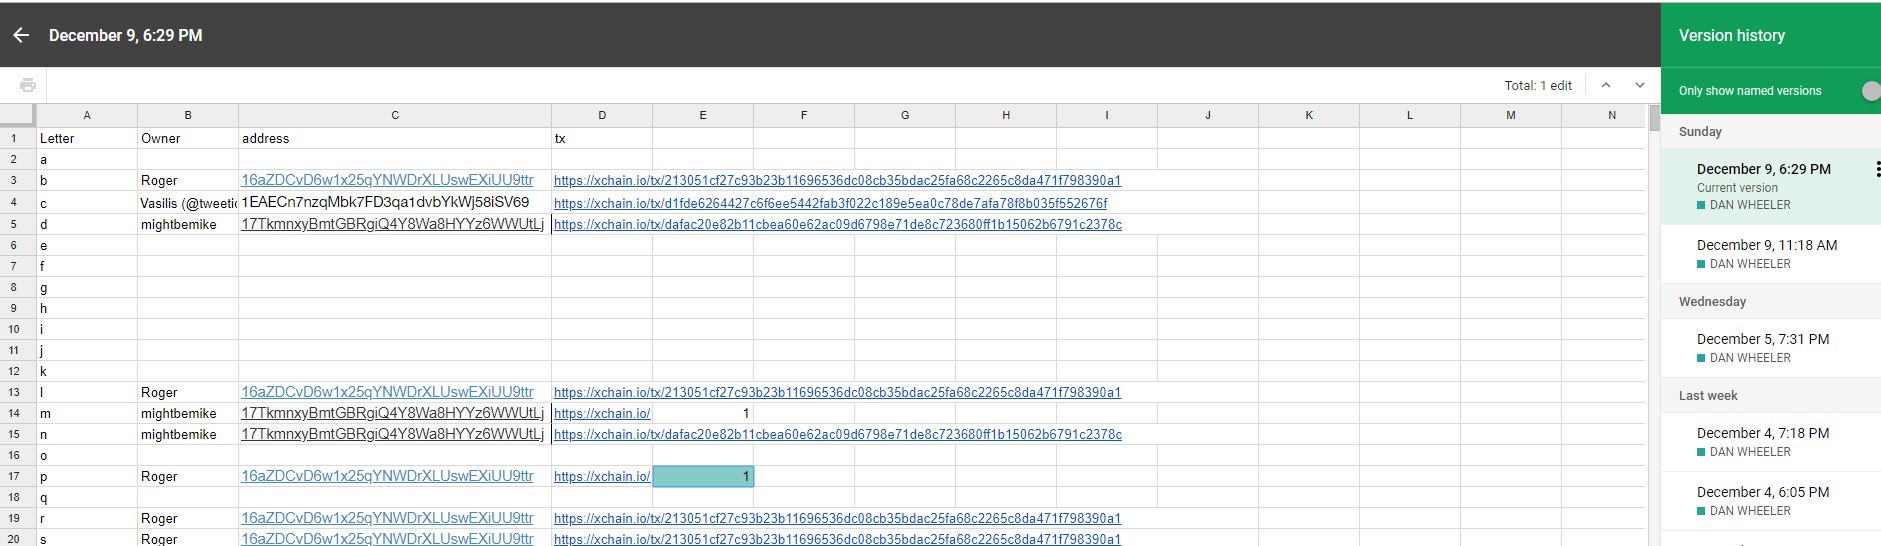Open the xchain tx link in row 5
The width and height of the screenshot is (1881, 546).
[x=838, y=224]
